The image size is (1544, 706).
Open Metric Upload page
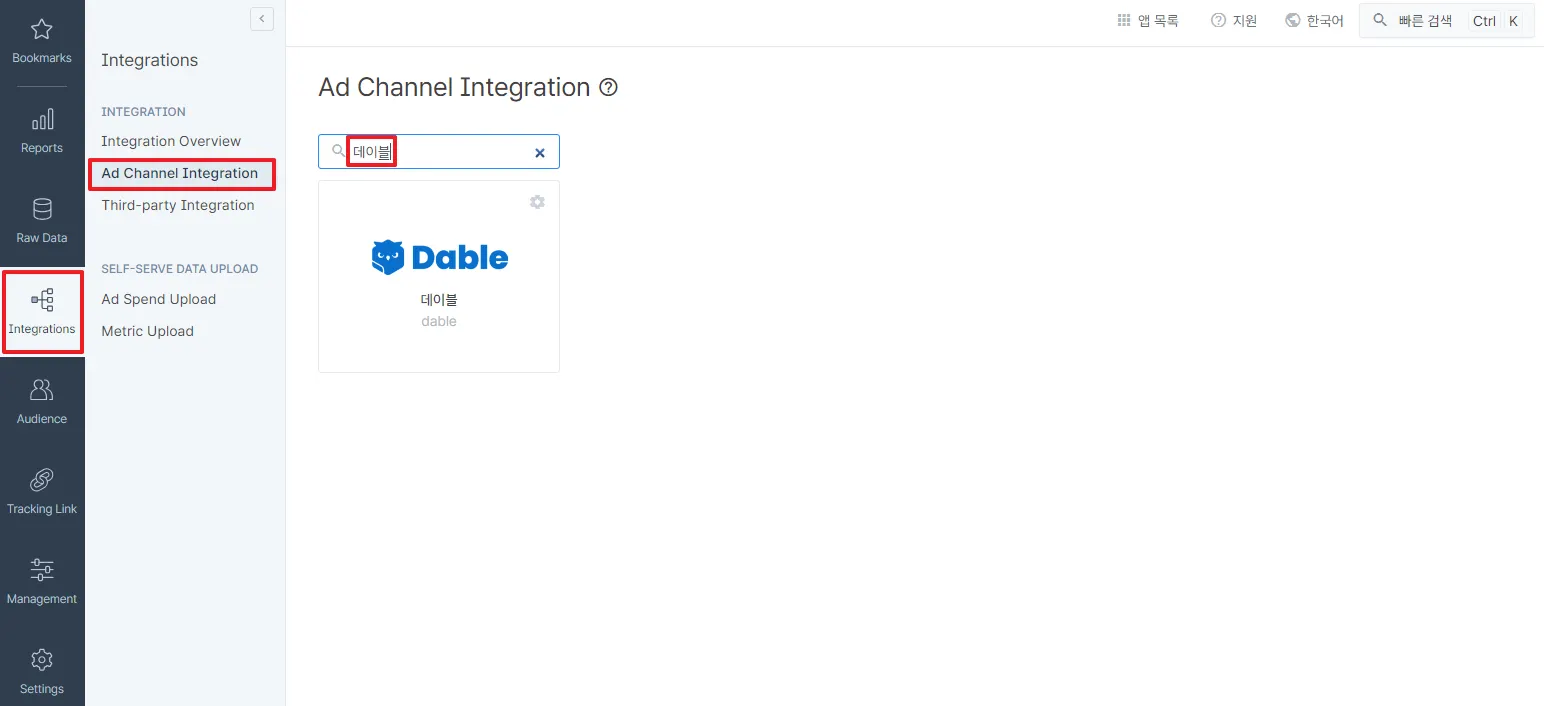pos(148,331)
